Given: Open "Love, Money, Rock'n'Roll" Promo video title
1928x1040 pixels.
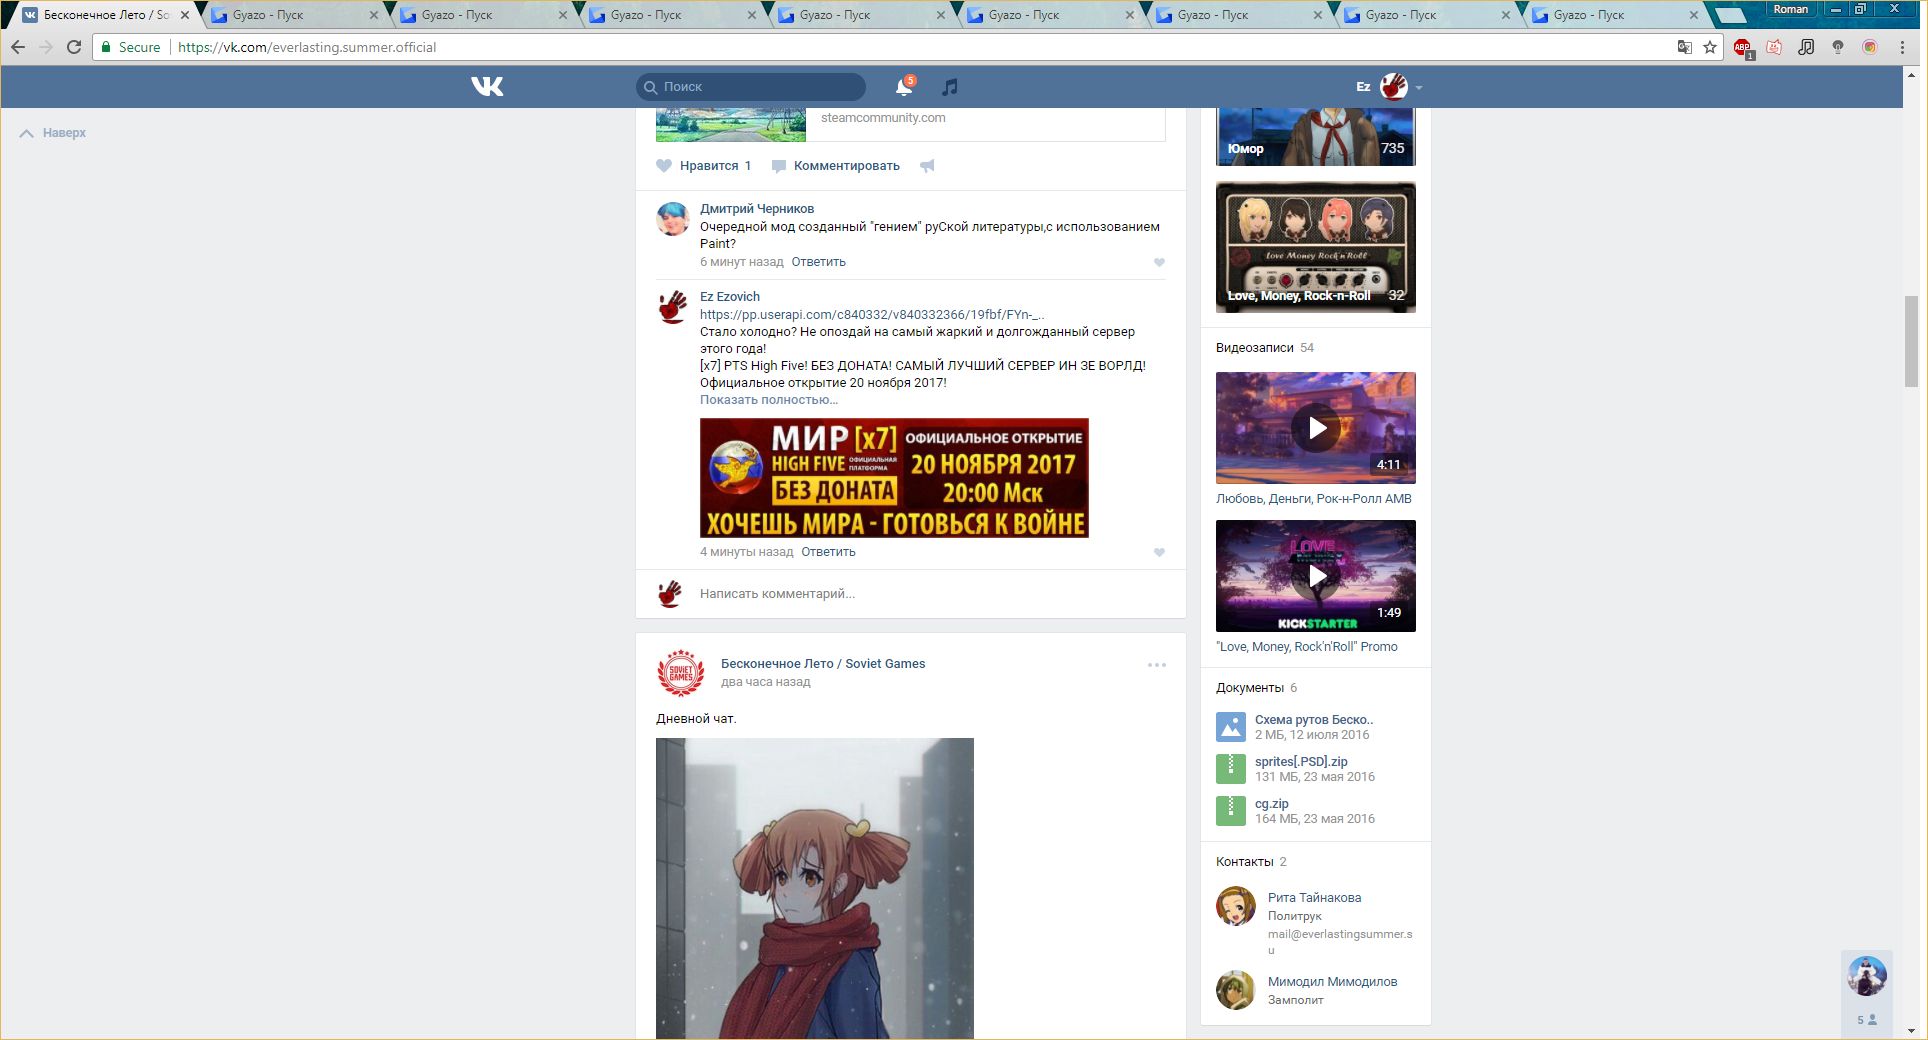Looking at the screenshot, I should pos(1307,647).
